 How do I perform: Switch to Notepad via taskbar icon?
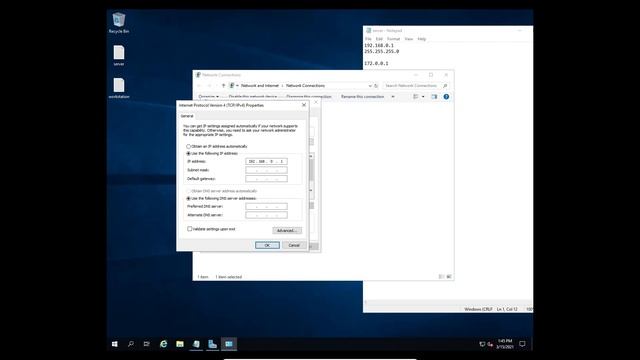[x=196, y=344]
